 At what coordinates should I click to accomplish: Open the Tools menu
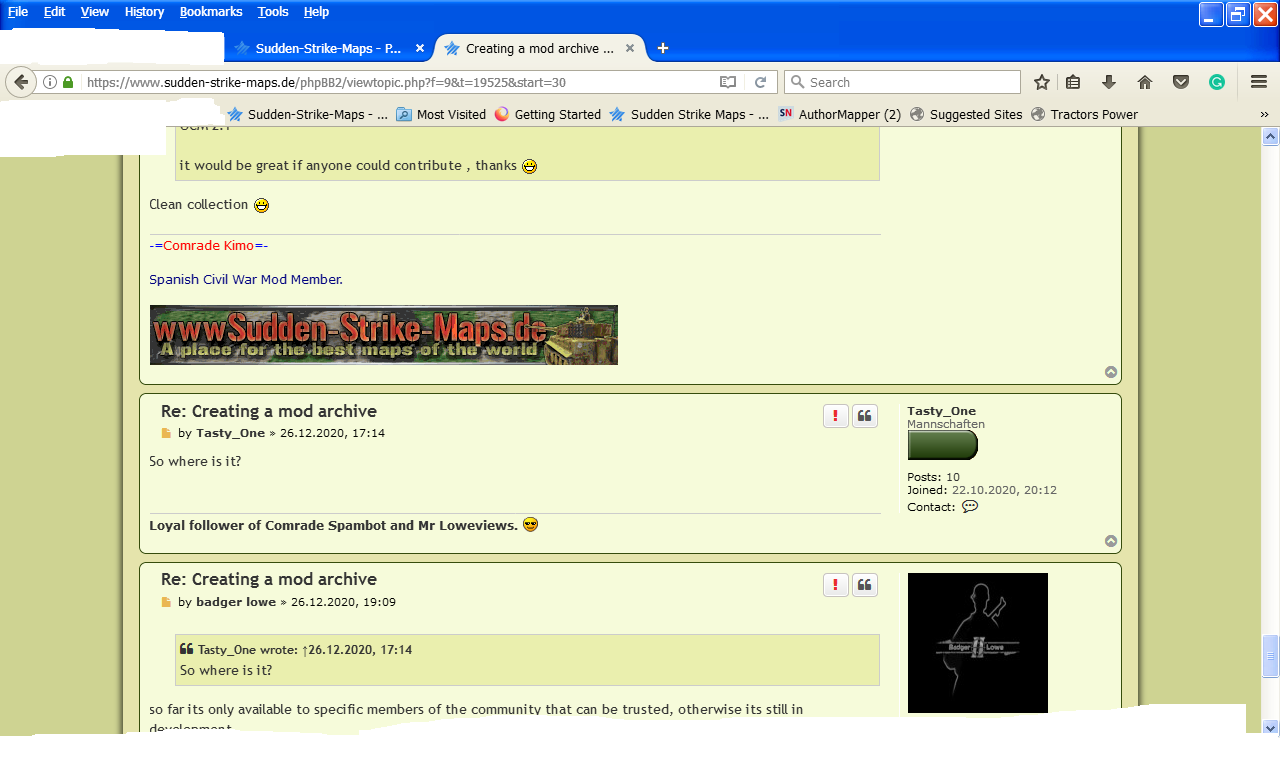[273, 12]
